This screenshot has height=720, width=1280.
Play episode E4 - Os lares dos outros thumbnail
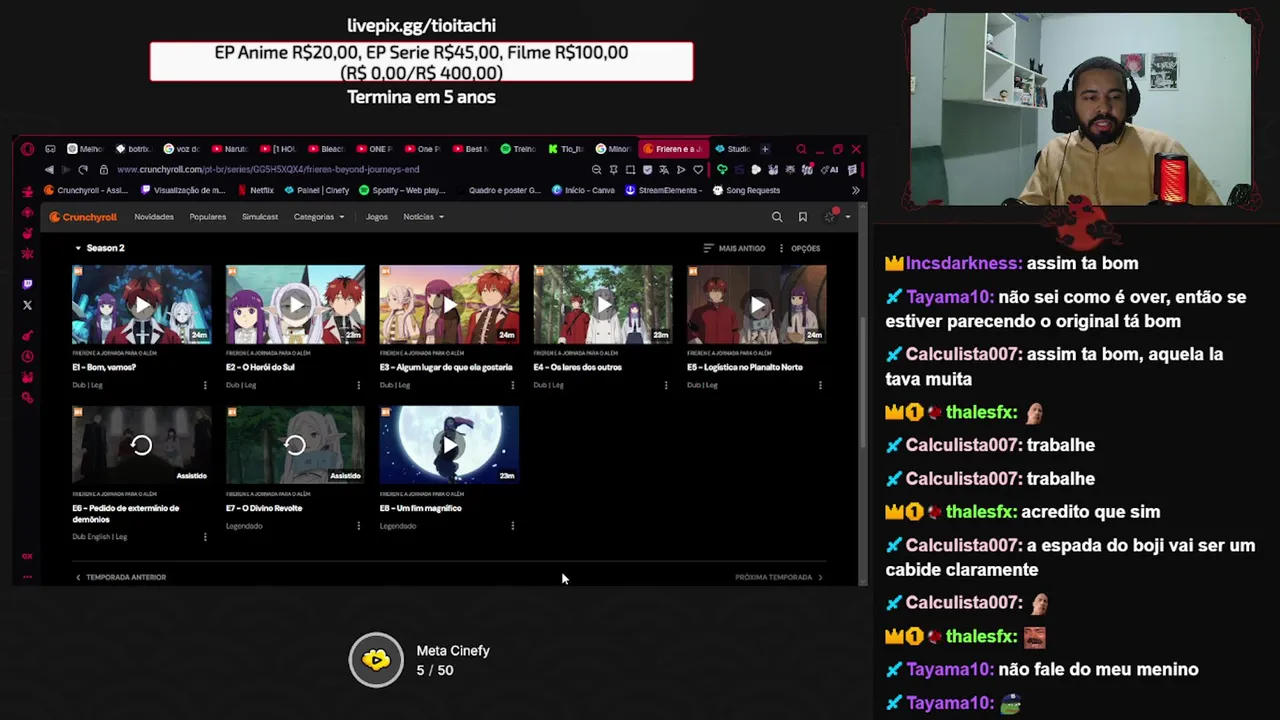(603, 304)
